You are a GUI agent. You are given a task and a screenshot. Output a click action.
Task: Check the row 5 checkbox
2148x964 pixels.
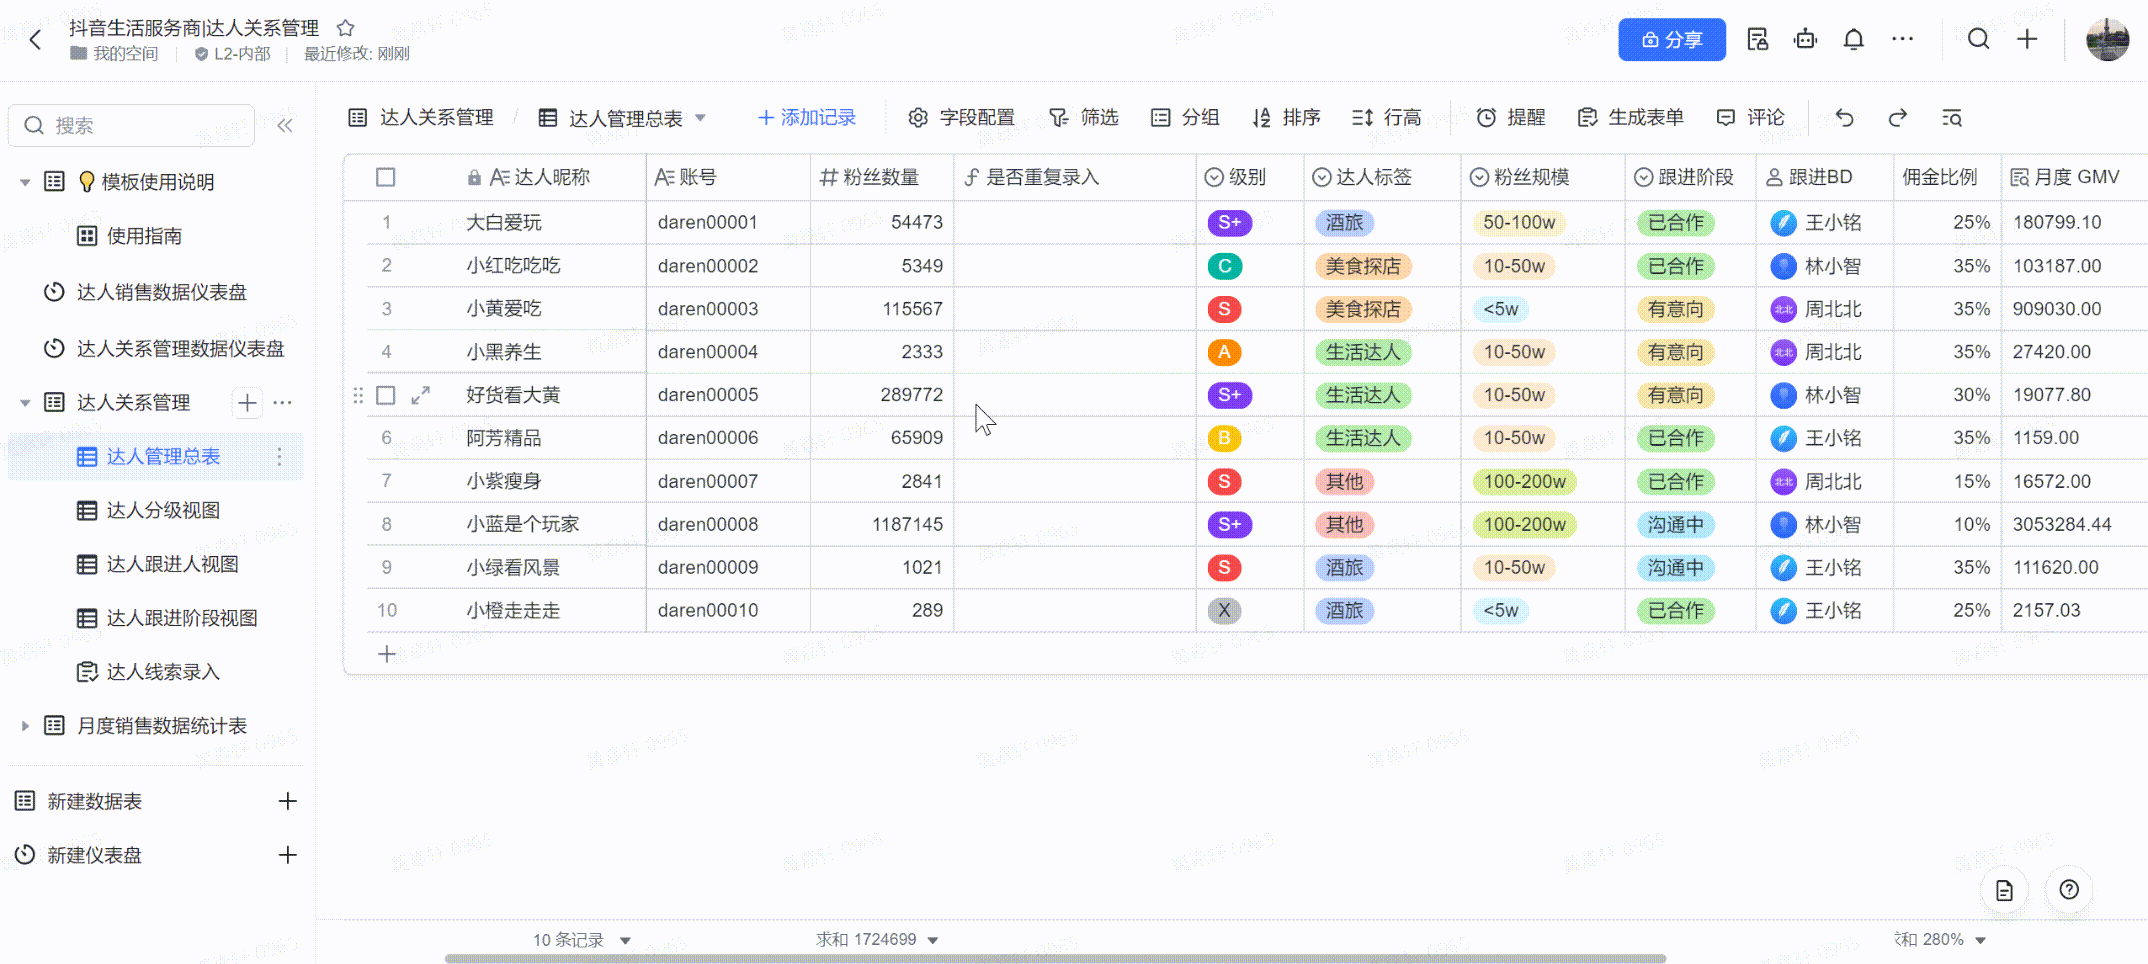[385, 395]
